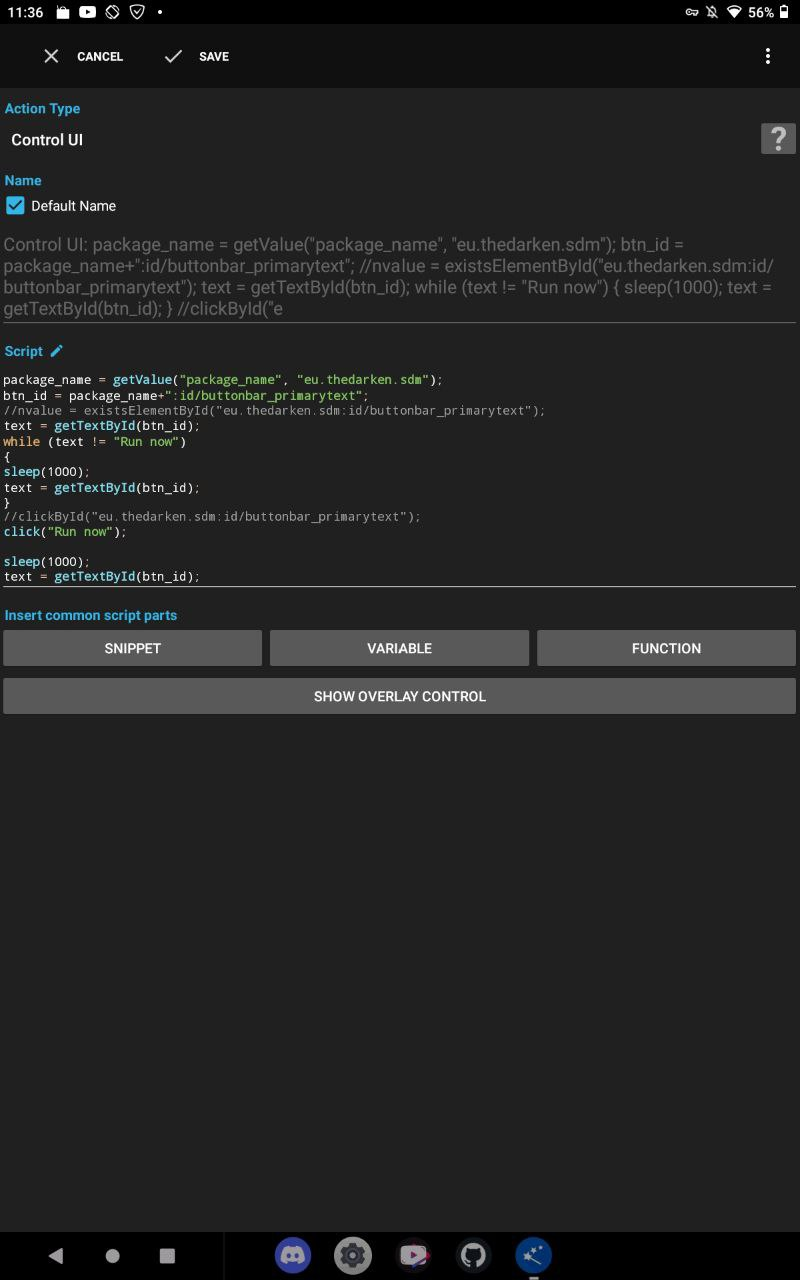The height and width of the screenshot is (1280, 800).
Task: Tap the shield notification icon in status bar
Action: tap(137, 12)
